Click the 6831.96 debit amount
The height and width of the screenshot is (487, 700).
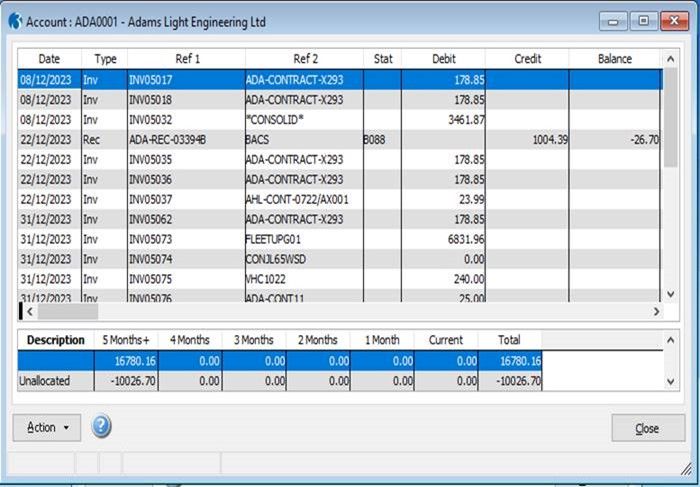(x=466, y=239)
